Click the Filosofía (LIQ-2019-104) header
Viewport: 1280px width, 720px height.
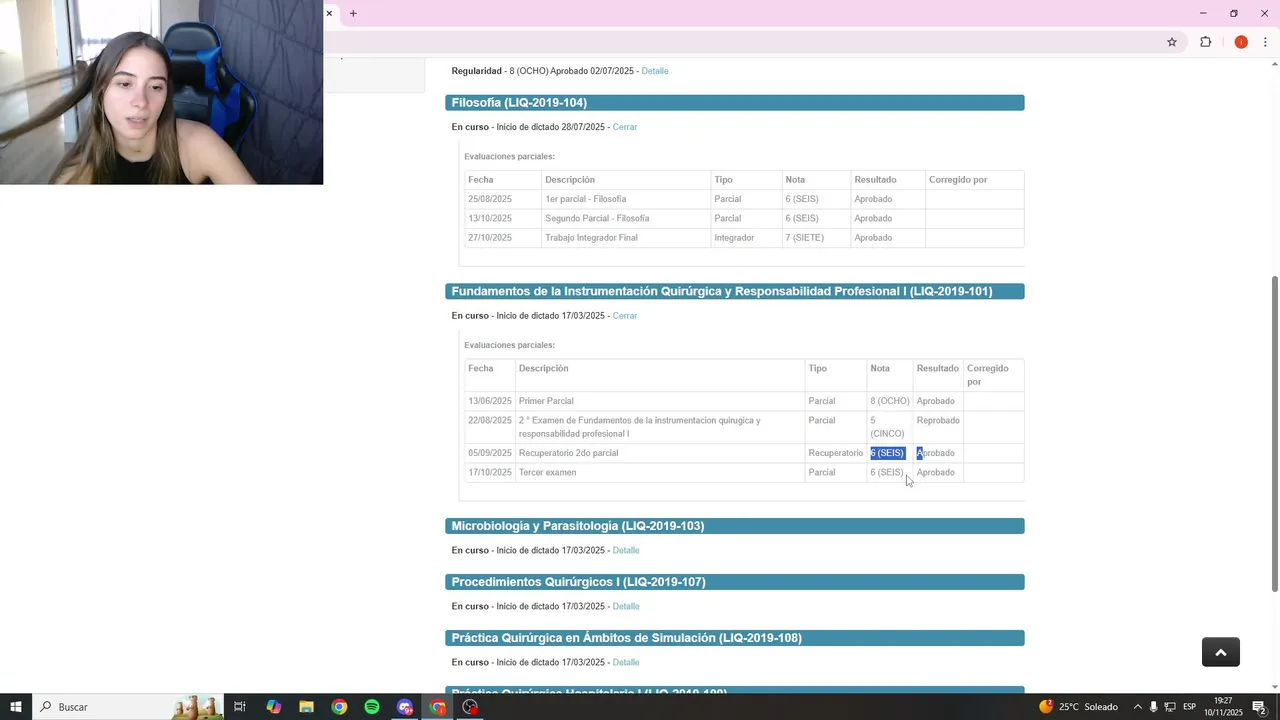(x=735, y=103)
